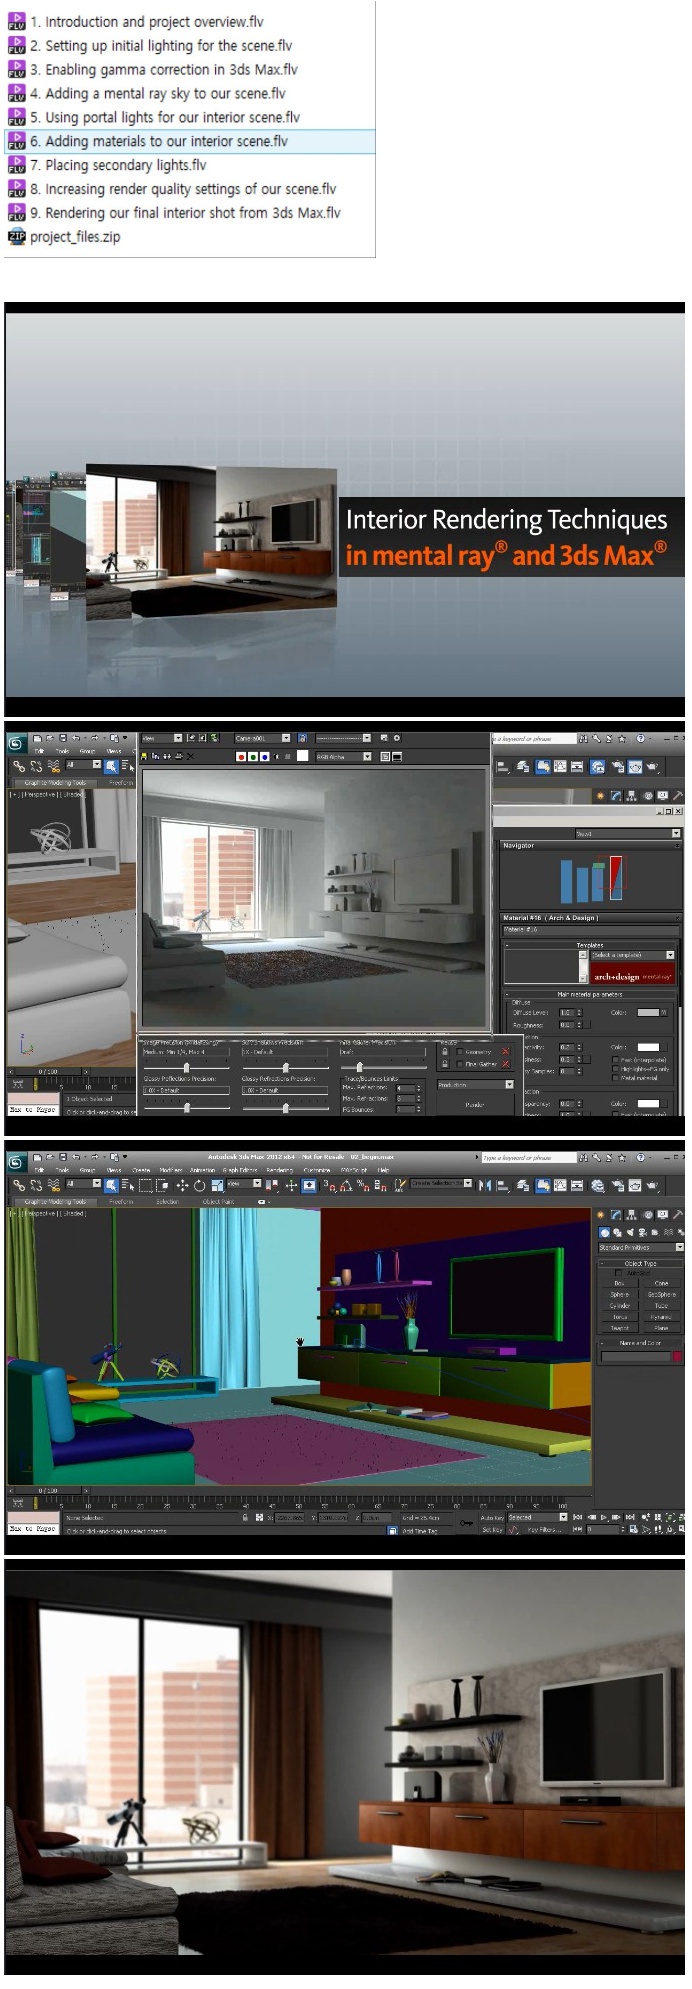The height and width of the screenshot is (1989, 692).
Task: Click the Box primitive button
Action: 619,1283
